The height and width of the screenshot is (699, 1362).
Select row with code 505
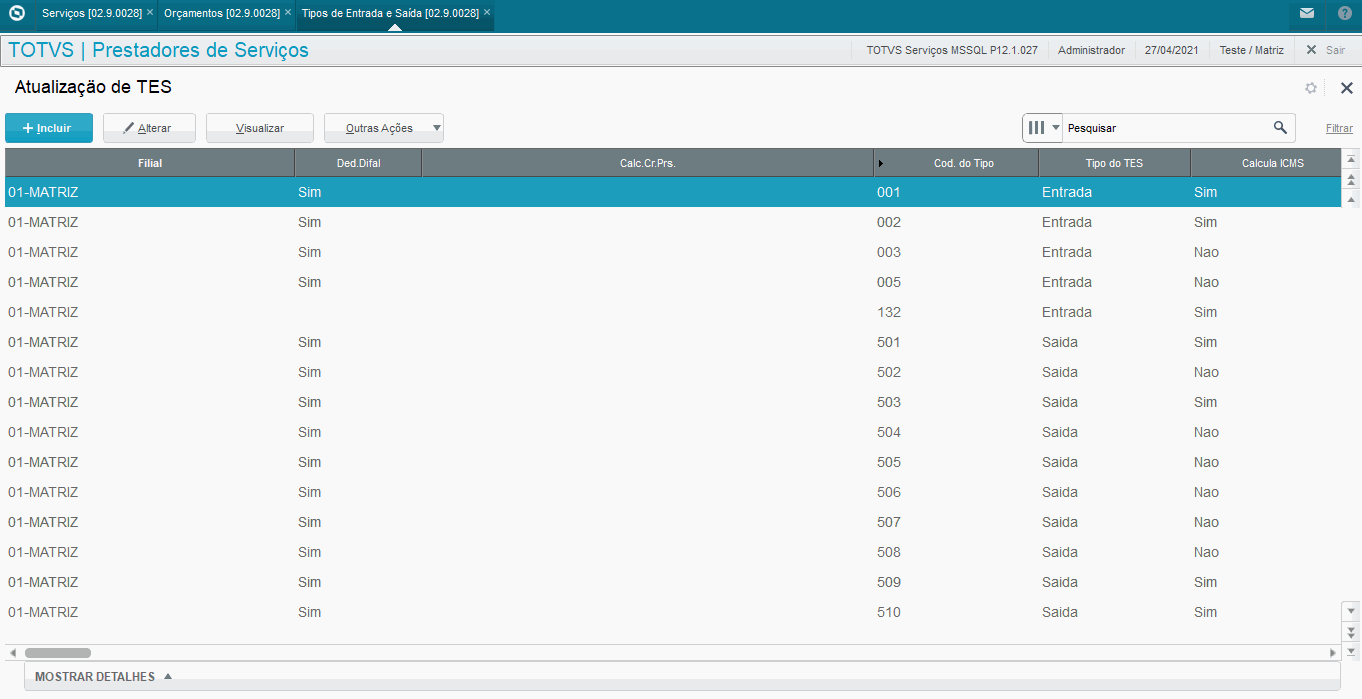pos(673,462)
